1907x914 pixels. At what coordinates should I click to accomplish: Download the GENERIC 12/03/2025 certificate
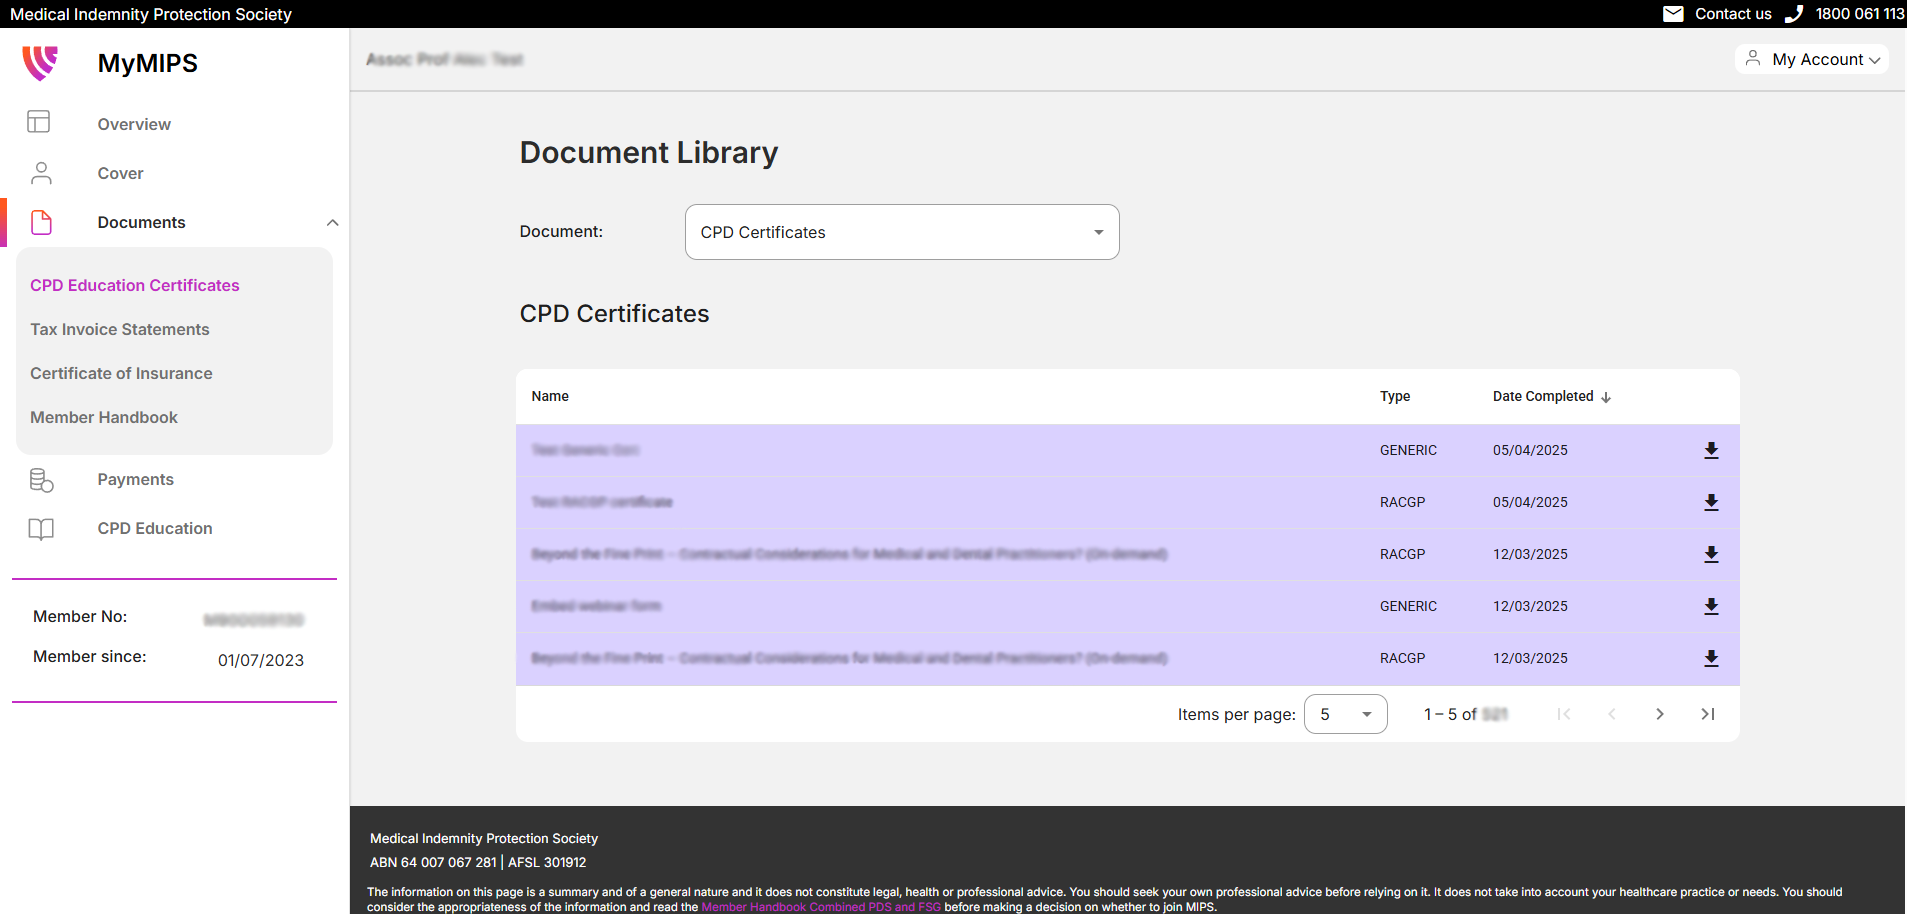tap(1711, 606)
